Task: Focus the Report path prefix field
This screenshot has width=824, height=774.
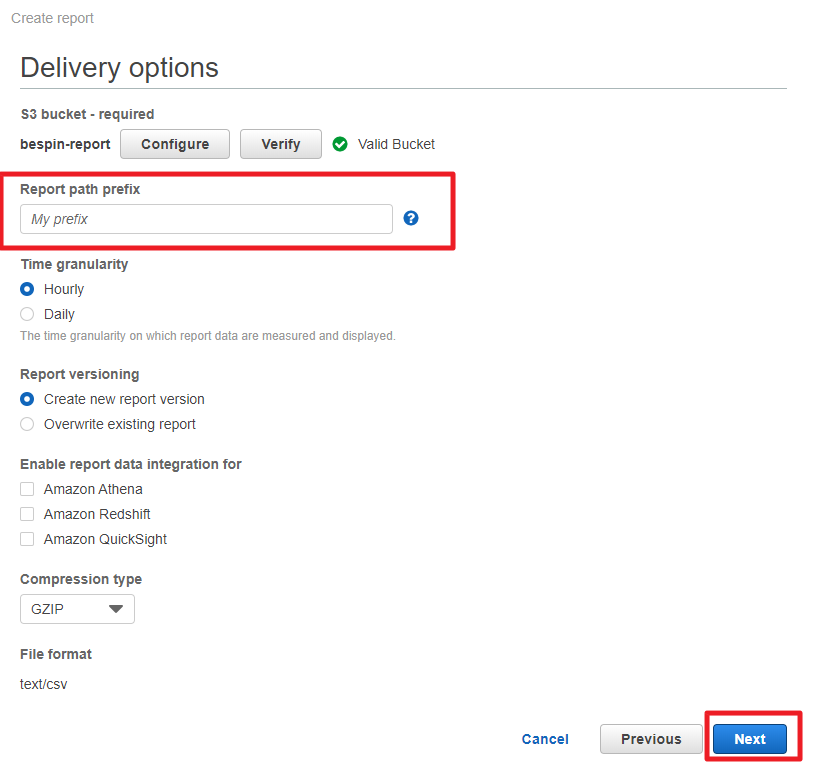Action: click(x=206, y=219)
